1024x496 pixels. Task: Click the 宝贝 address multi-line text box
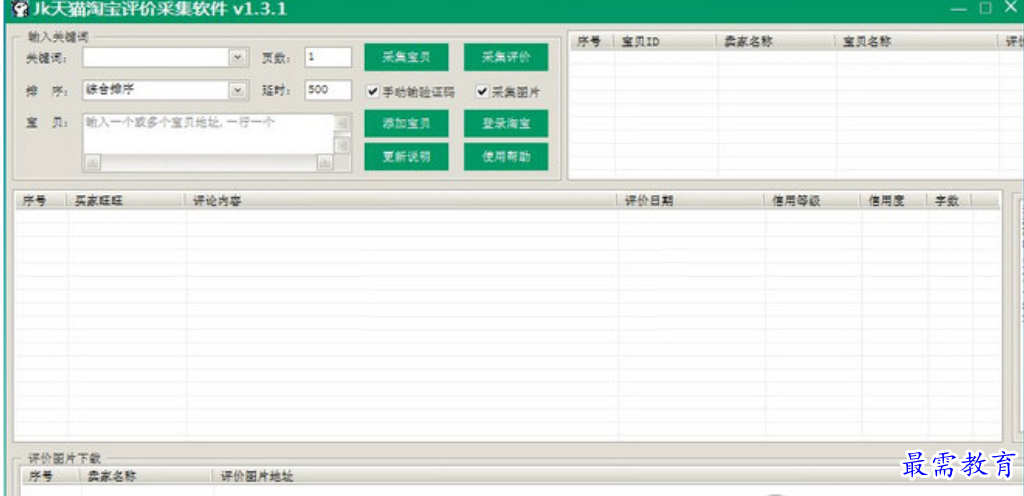click(208, 134)
